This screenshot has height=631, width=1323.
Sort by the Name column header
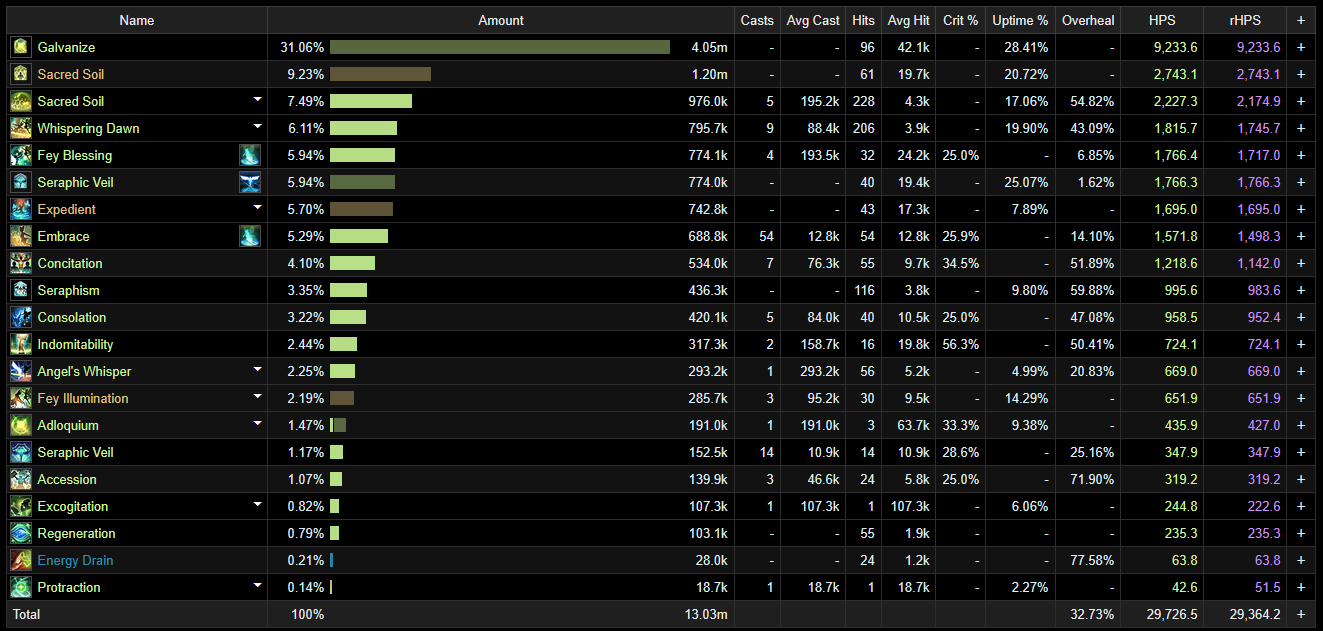pyautogui.click(x=137, y=20)
